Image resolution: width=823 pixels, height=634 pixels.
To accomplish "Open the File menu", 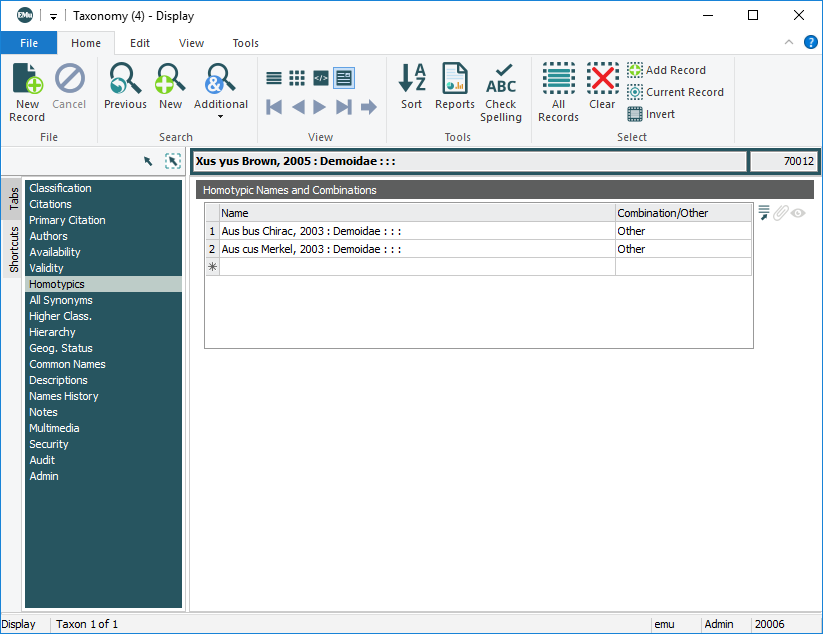I will tap(29, 43).
